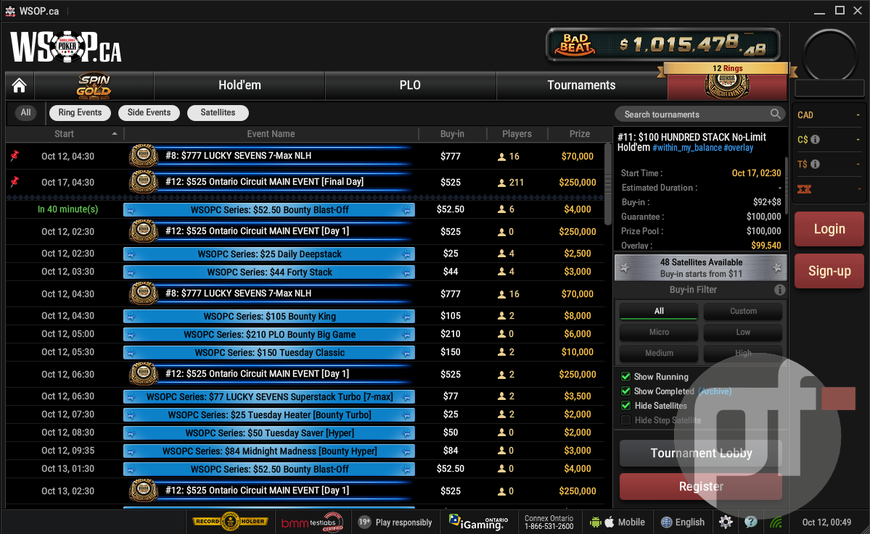Click the 19+ Play responsibly badge
870x534 pixels.
click(395, 522)
